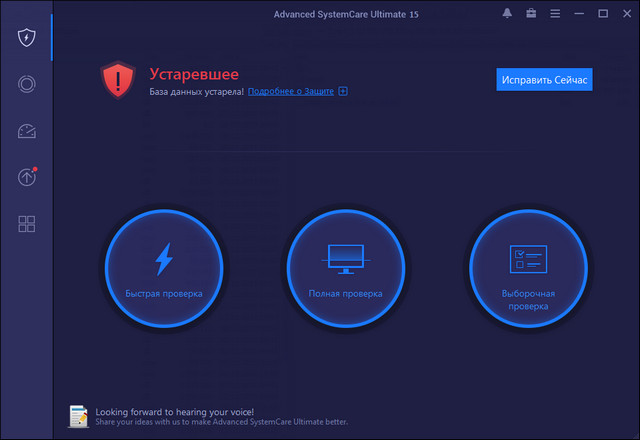
Task: Click the Устаревшее status heading
Action: point(194,73)
